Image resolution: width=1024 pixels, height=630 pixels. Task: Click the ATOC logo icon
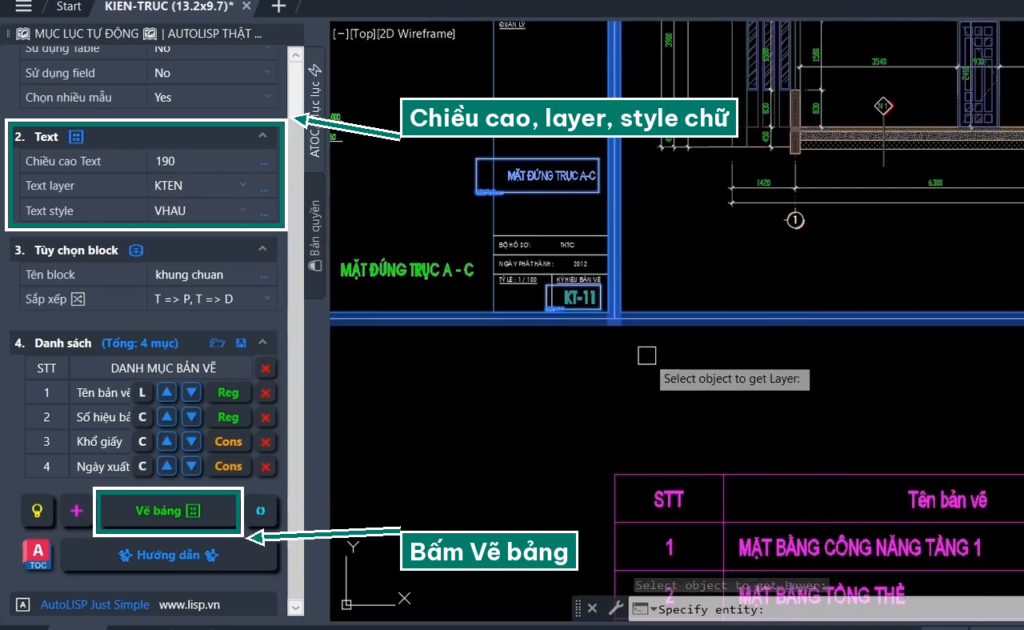pos(38,555)
